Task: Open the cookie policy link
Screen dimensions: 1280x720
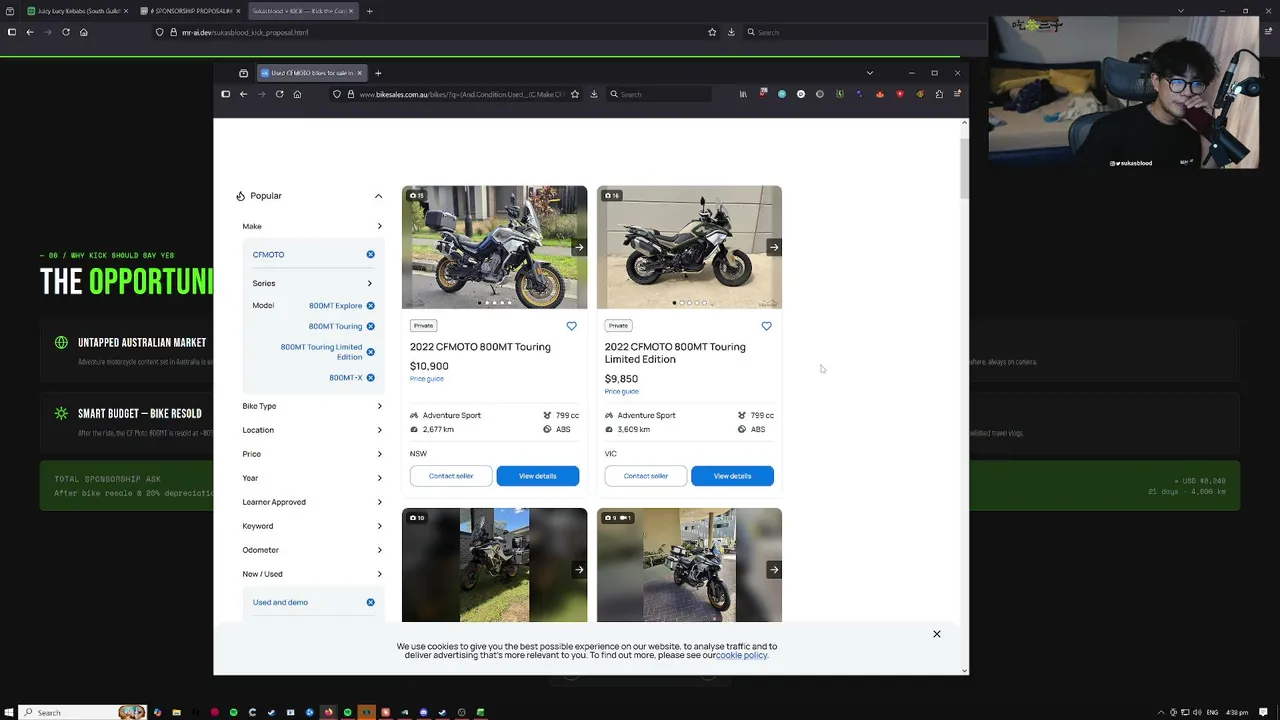Action: tap(741, 655)
